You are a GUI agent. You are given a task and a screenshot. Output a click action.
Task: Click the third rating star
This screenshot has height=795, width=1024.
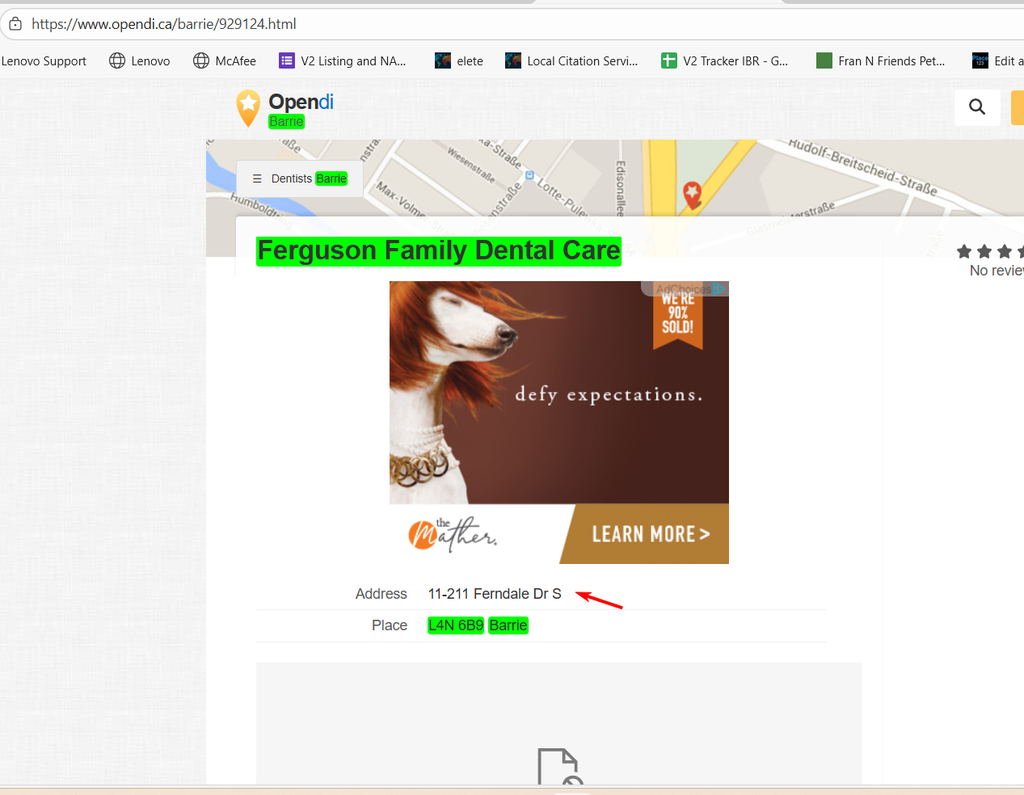pos(1004,251)
